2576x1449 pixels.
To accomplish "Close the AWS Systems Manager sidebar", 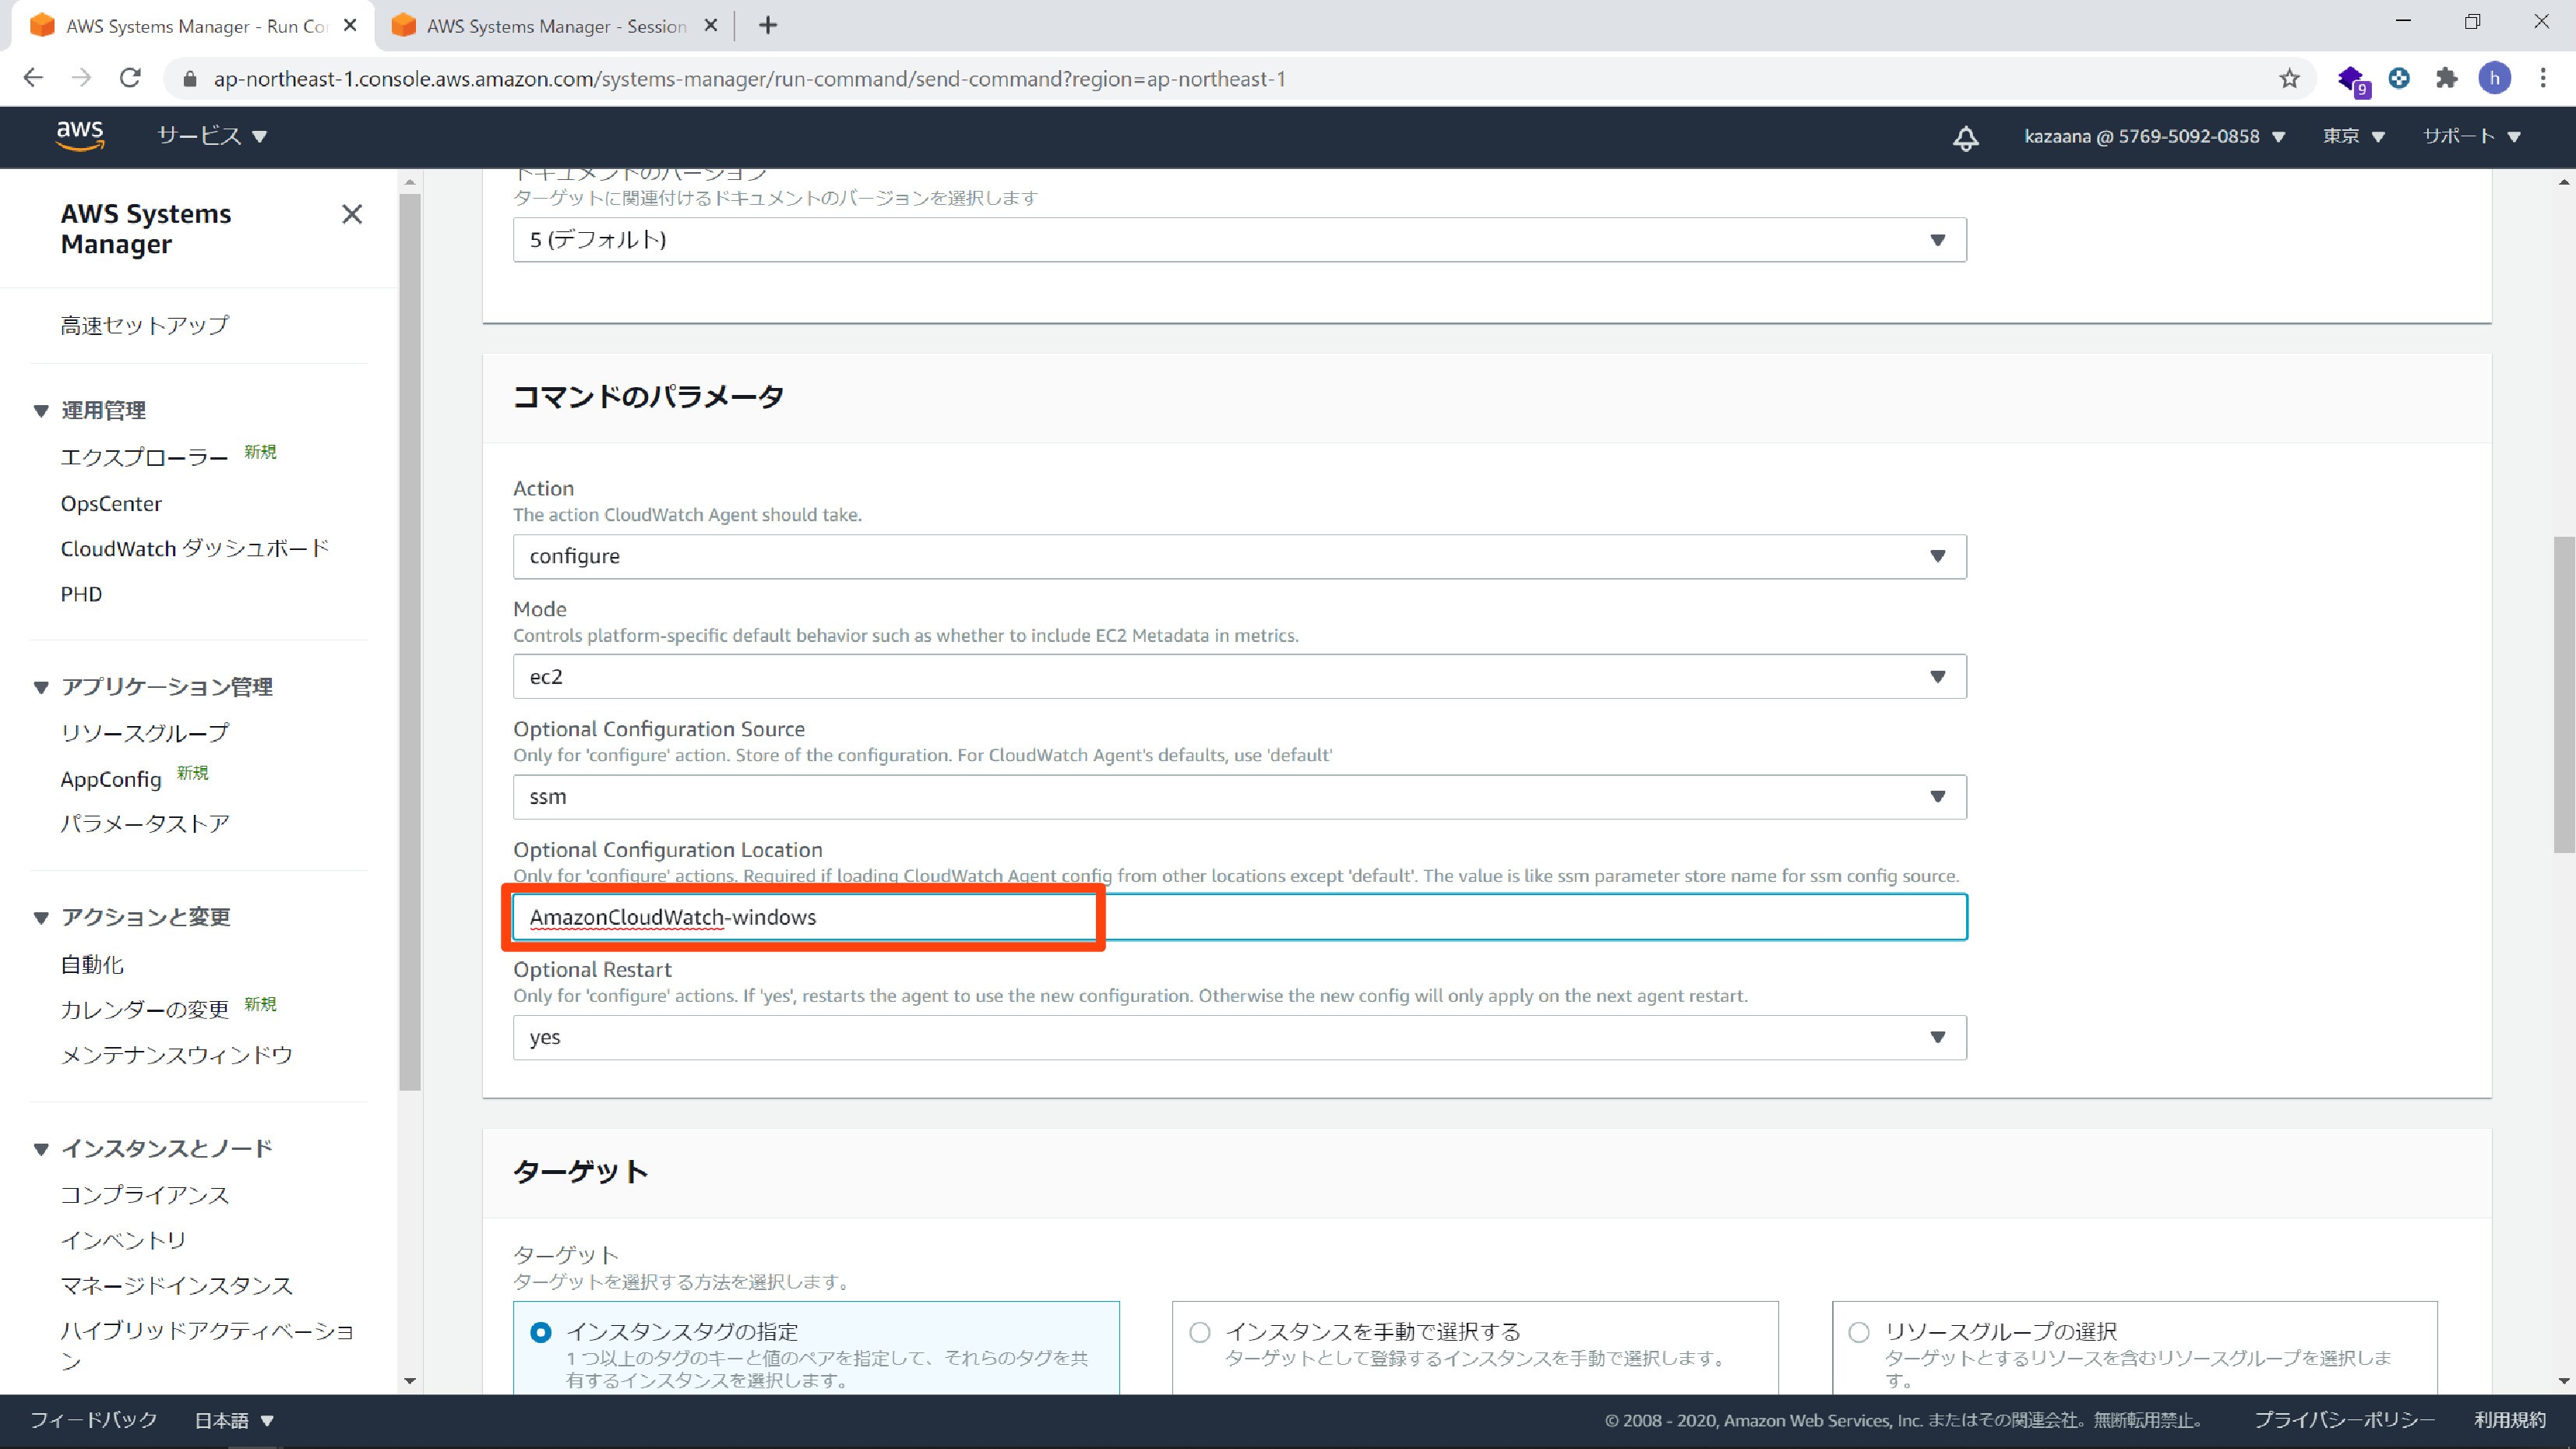I will click(352, 214).
